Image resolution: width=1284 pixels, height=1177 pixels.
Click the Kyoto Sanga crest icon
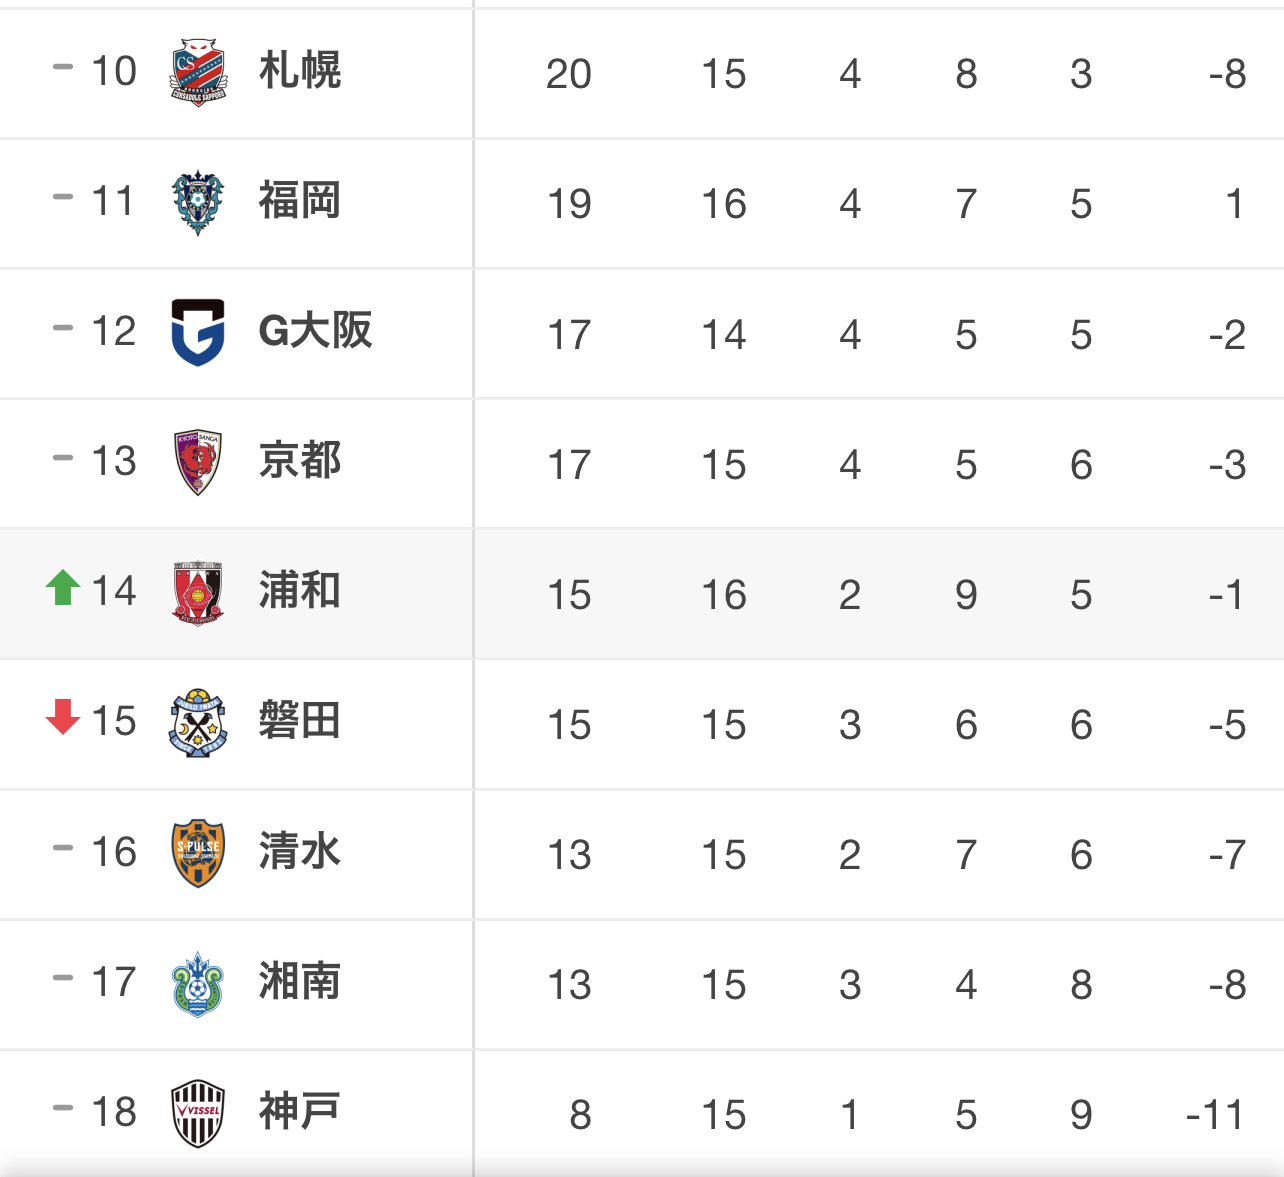click(x=198, y=462)
